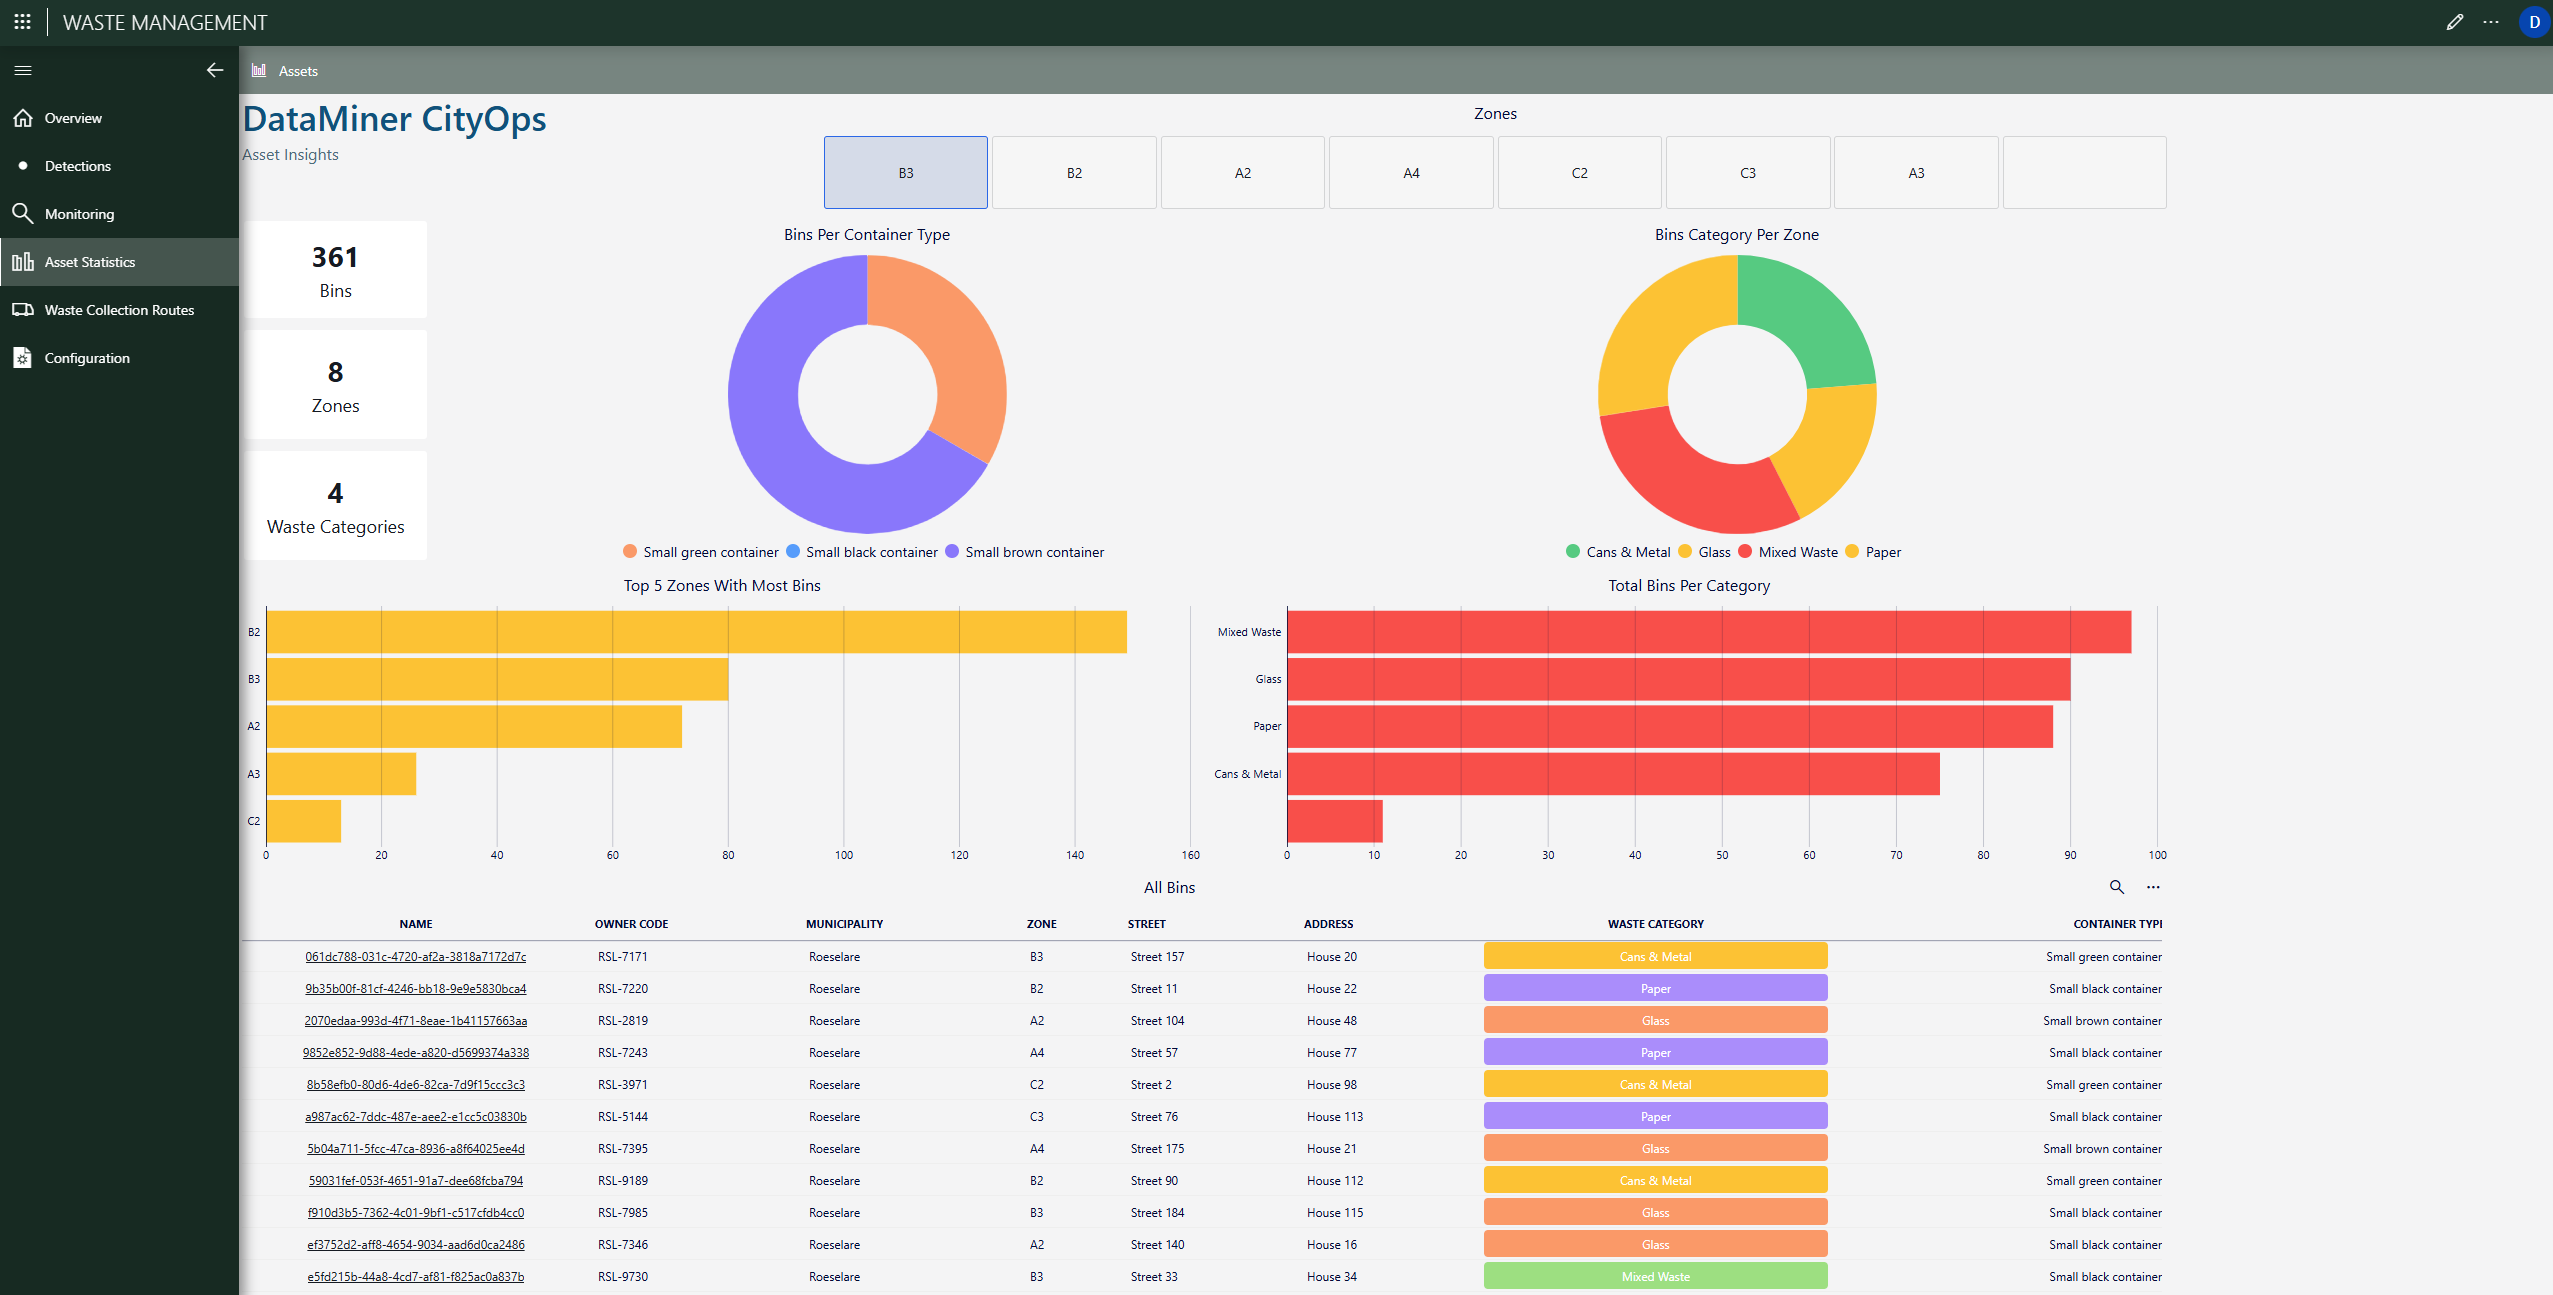2553x1295 pixels.
Task: Click the user avatar D icon
Action: pyautogui.click(x=2534, y=22)
